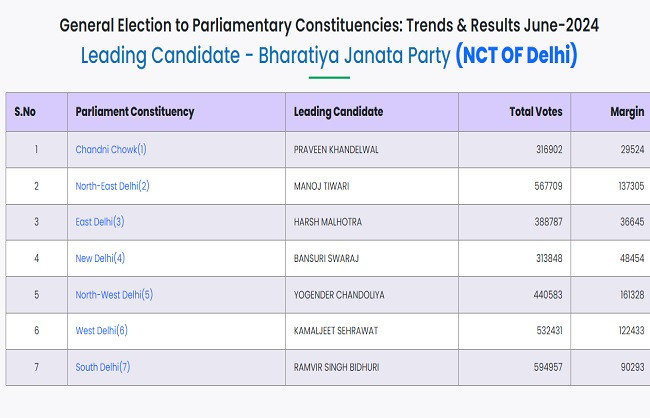
Task: Click the S.No column header
Action: click(x=27, y=112)
